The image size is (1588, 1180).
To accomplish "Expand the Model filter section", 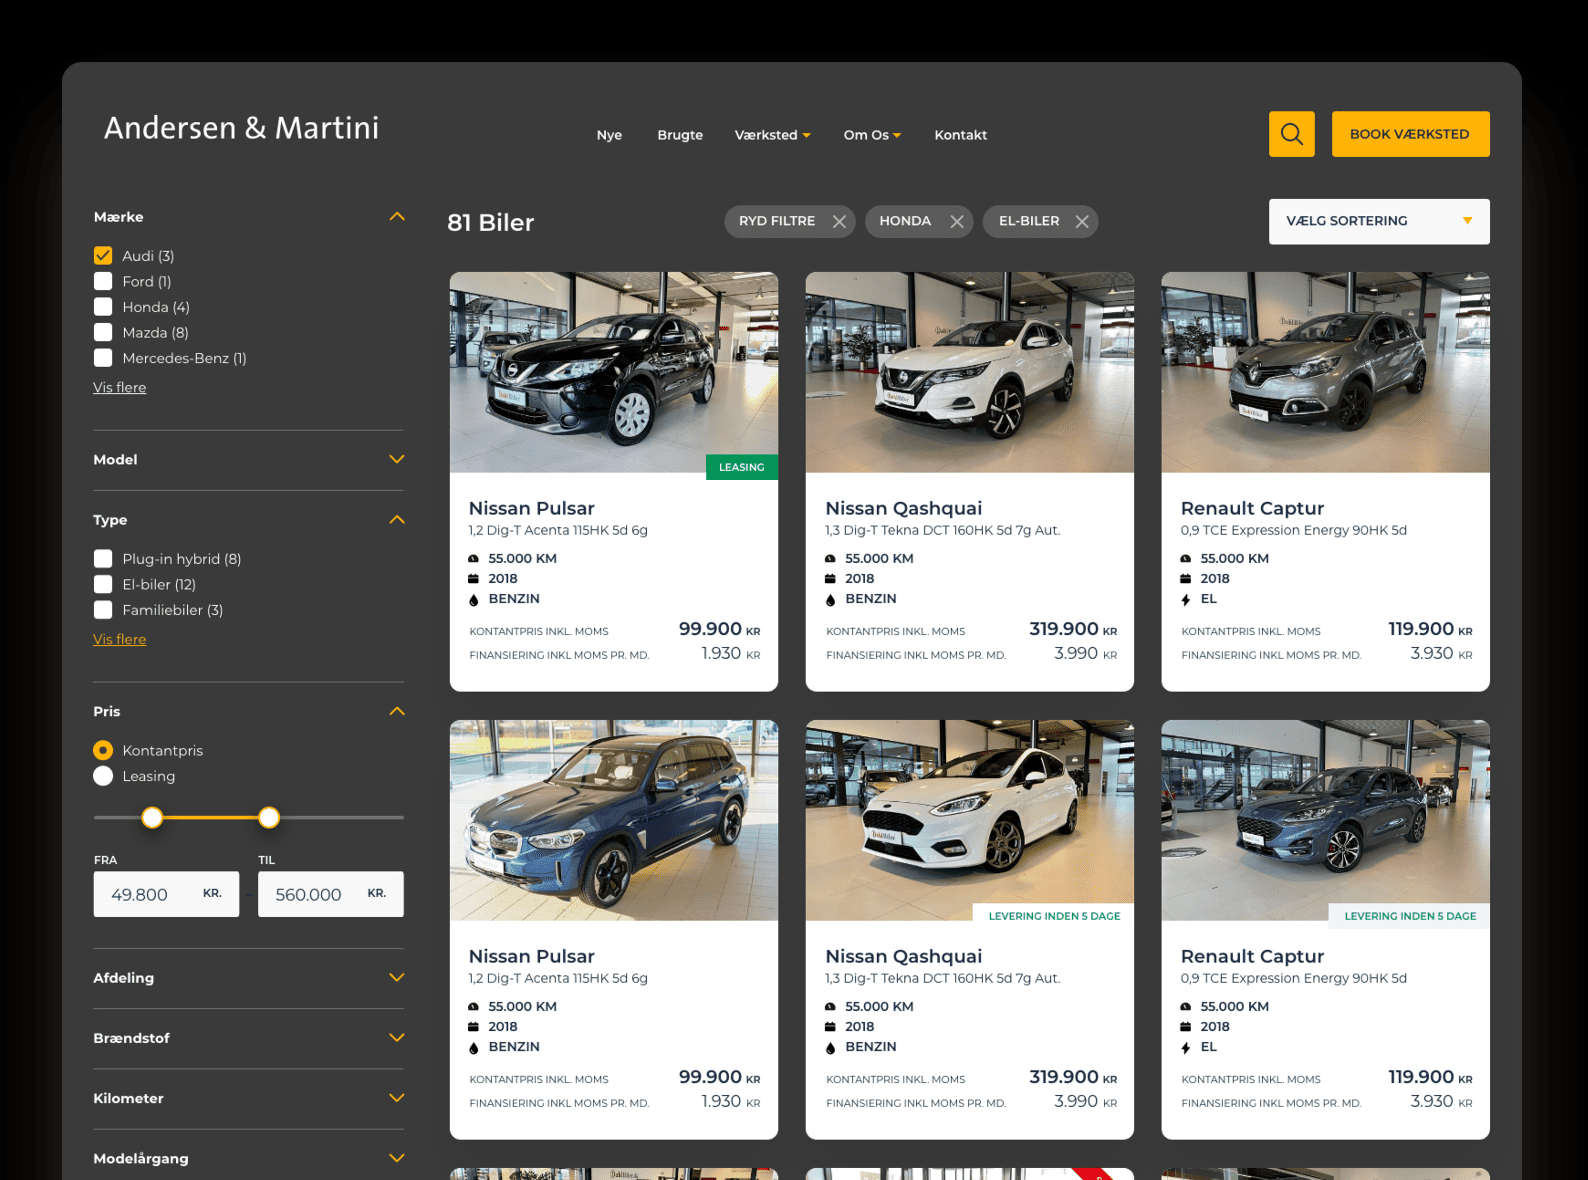I will (x=397, y=459).
